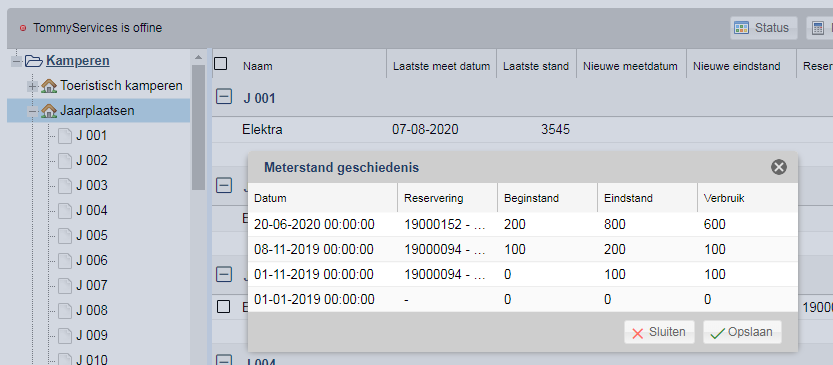Click the Verbruik column header in the dialog
The width and height of the screenshot is (833, 365).
747,198
